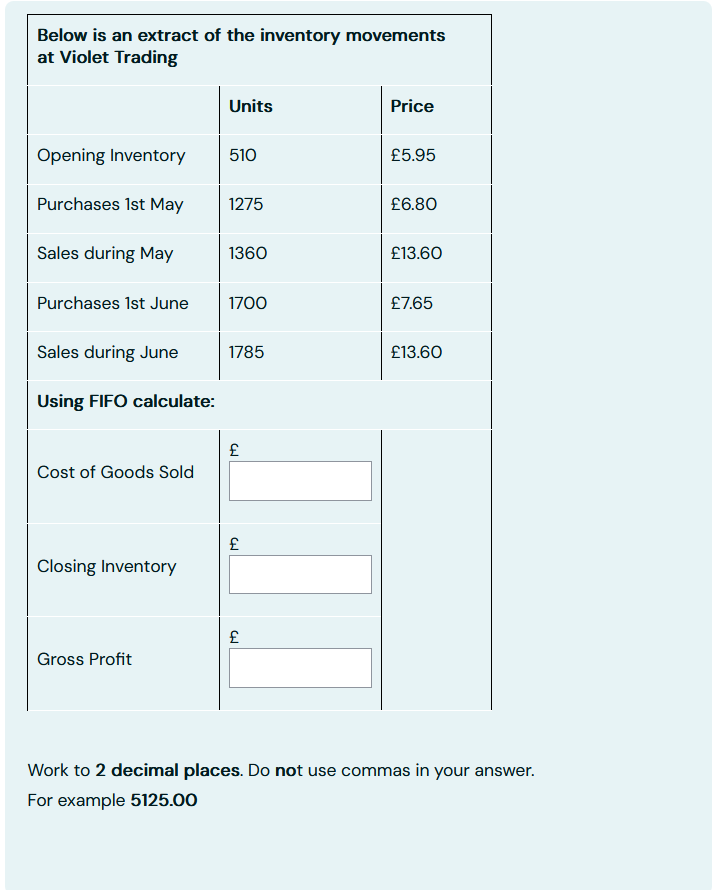Click the Sales during May units value 1360

246,253
